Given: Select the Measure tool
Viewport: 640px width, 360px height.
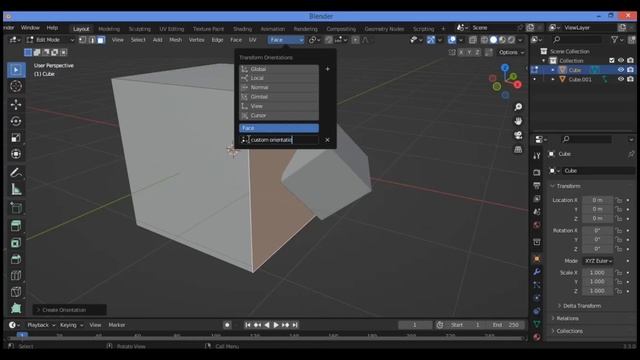Looking at the screenshot, I should [16, 189].
